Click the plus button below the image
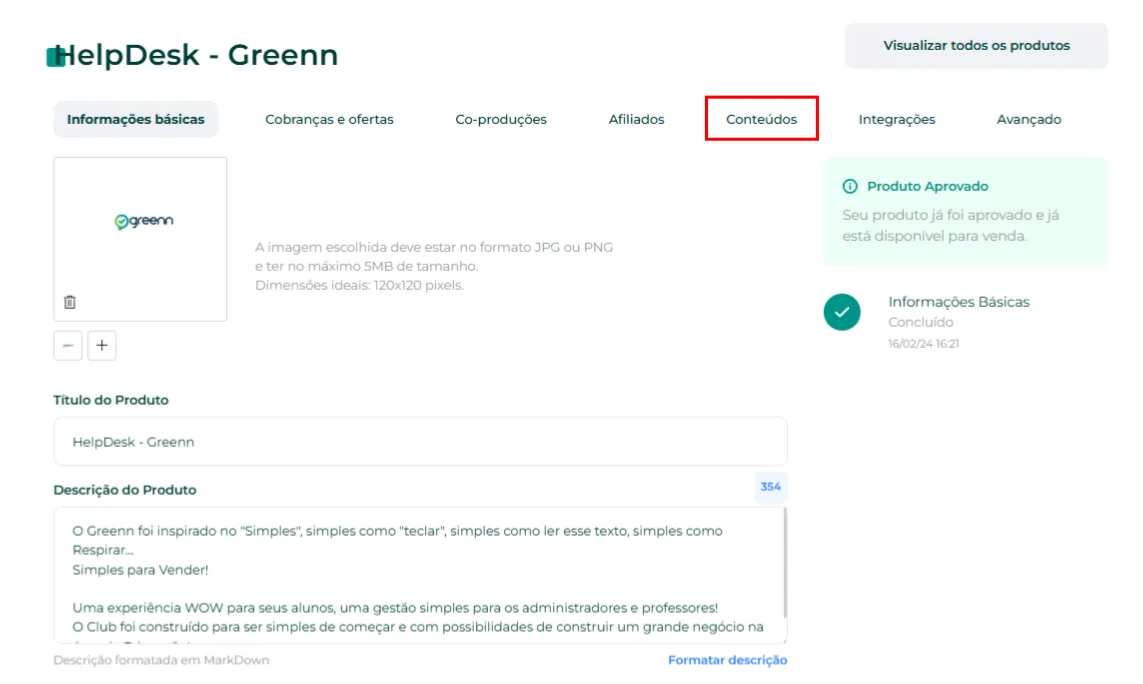 (x=102, y=346)
